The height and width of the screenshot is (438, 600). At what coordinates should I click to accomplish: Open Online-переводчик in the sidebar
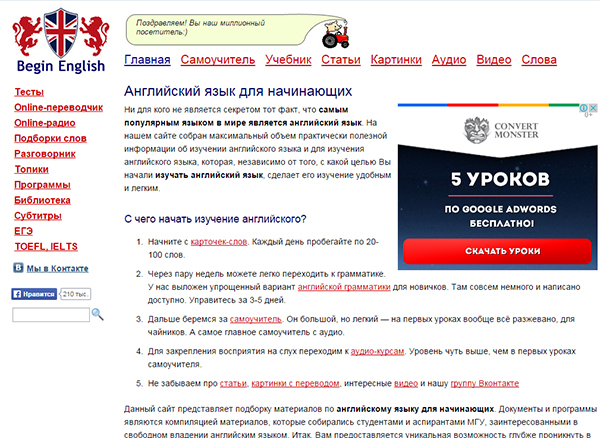pyautogui.click(x=58, y=107)
